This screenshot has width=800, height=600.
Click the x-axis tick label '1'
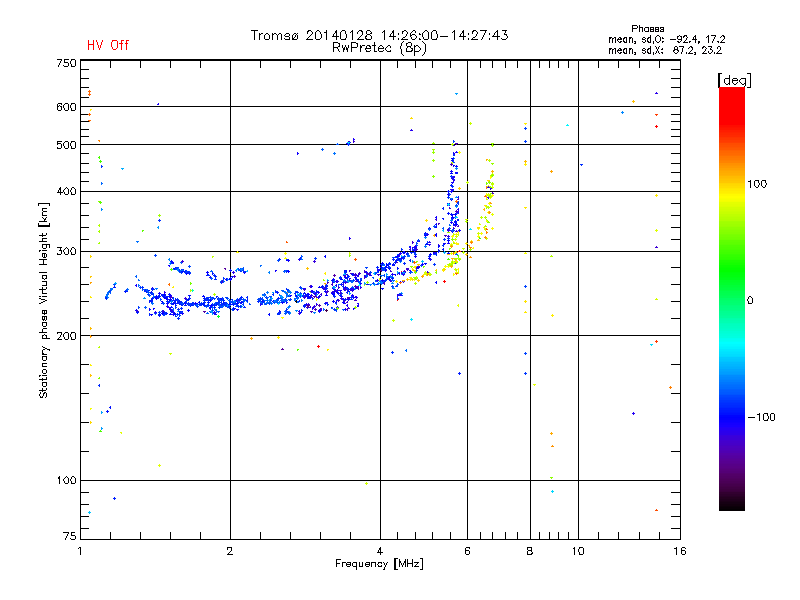[80, 551]
